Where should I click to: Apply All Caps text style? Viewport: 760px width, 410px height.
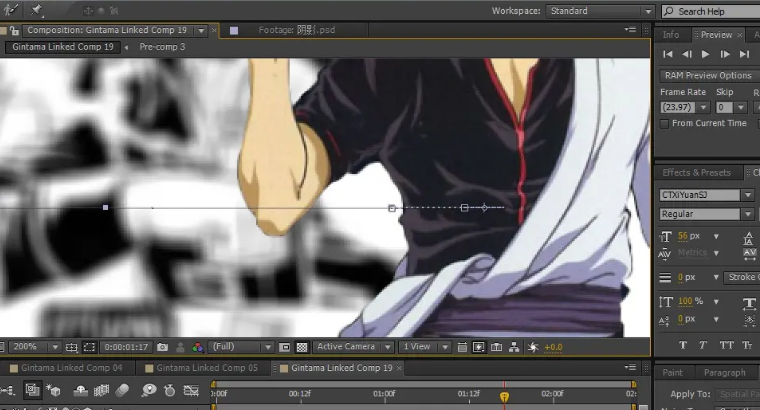point(726,345)
